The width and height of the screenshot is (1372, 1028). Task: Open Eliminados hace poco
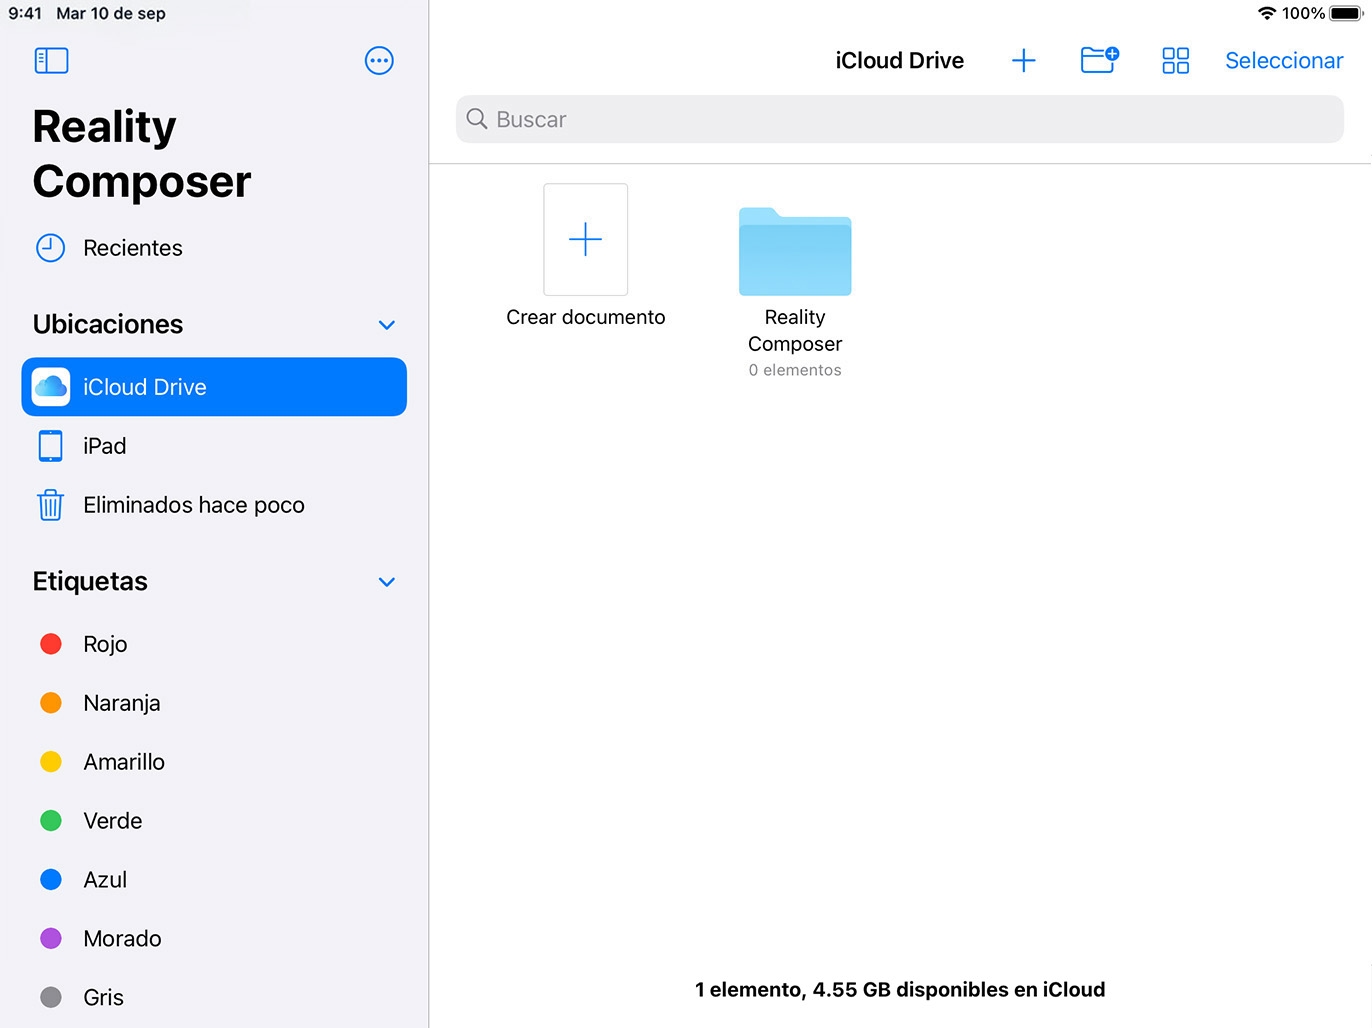point(214,505)
